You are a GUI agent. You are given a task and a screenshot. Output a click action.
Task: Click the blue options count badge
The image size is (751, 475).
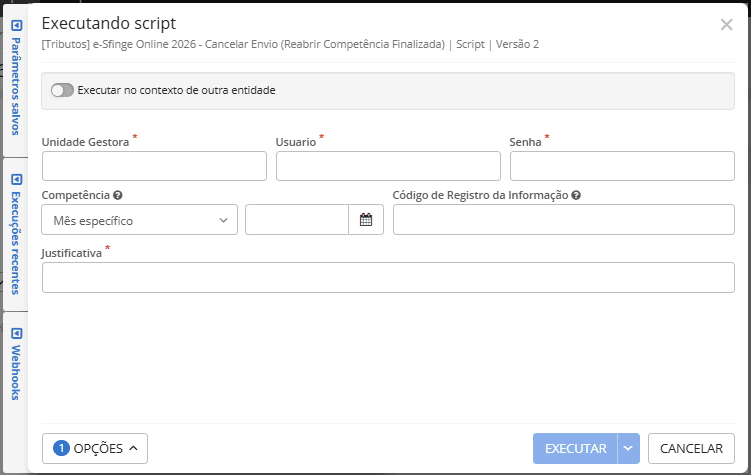[x=61, y=448]
